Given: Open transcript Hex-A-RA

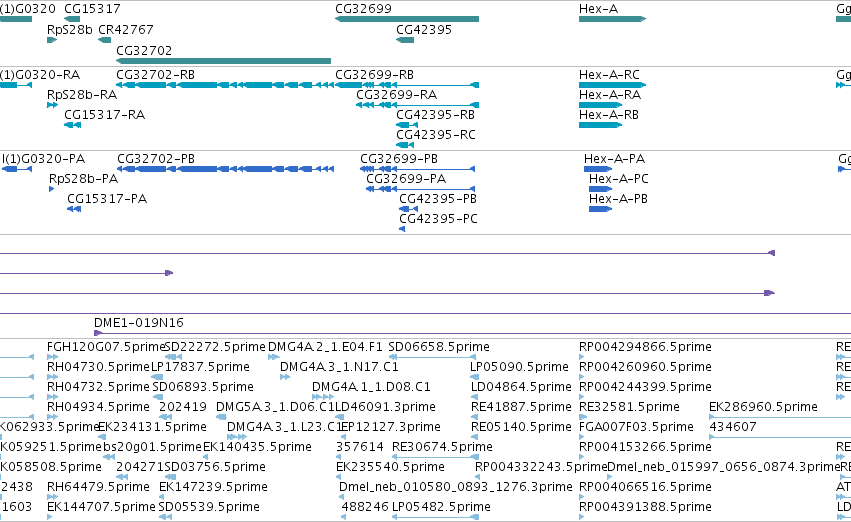Looking at the screenshot, I should coord(609,95).
